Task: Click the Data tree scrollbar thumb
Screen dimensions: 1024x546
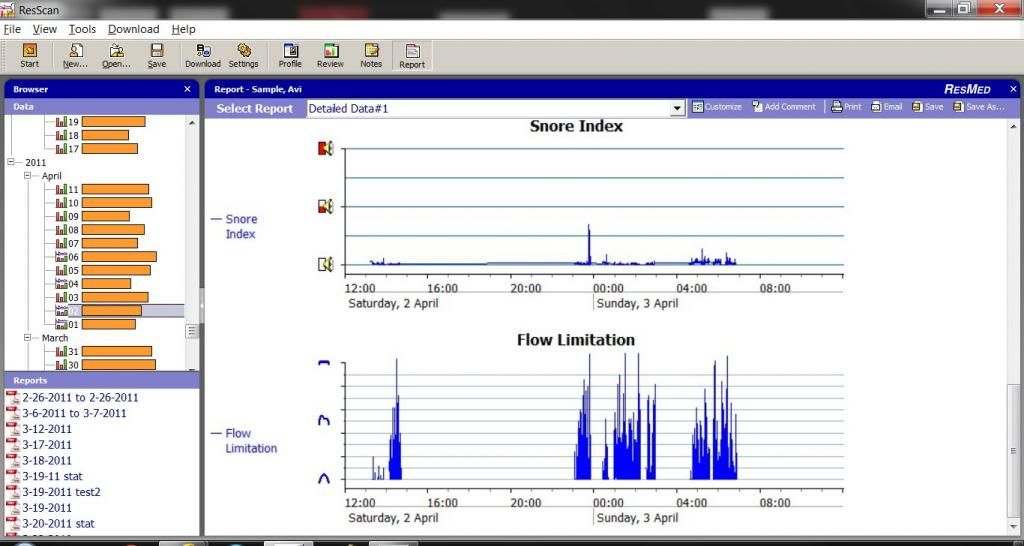Action: (x=192, y=330)
